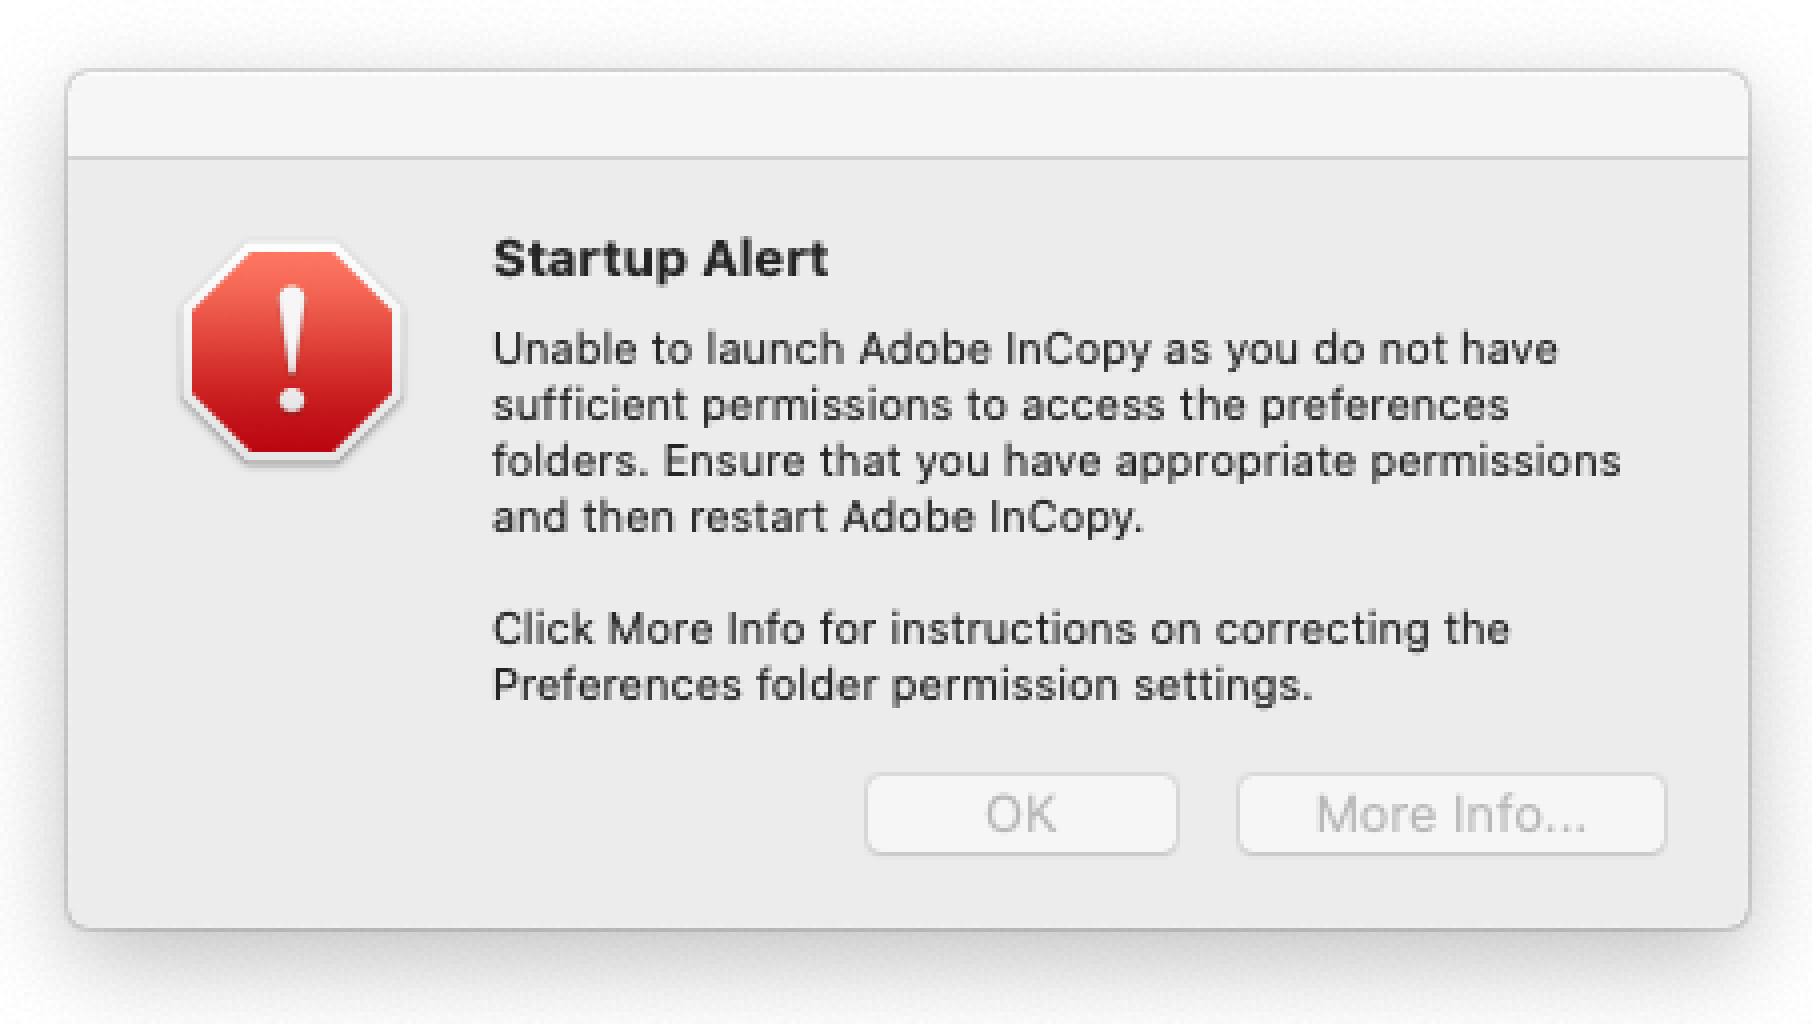The image size is (1812, 1024).
Task: Click the line starting Click More Info
Action: [1001, 630]
